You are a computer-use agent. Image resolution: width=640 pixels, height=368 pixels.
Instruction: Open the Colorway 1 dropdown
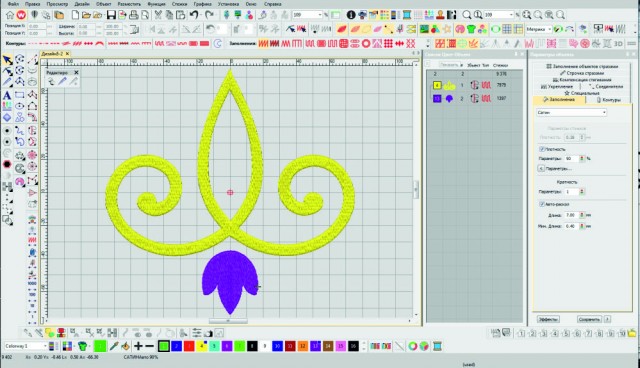25,346
